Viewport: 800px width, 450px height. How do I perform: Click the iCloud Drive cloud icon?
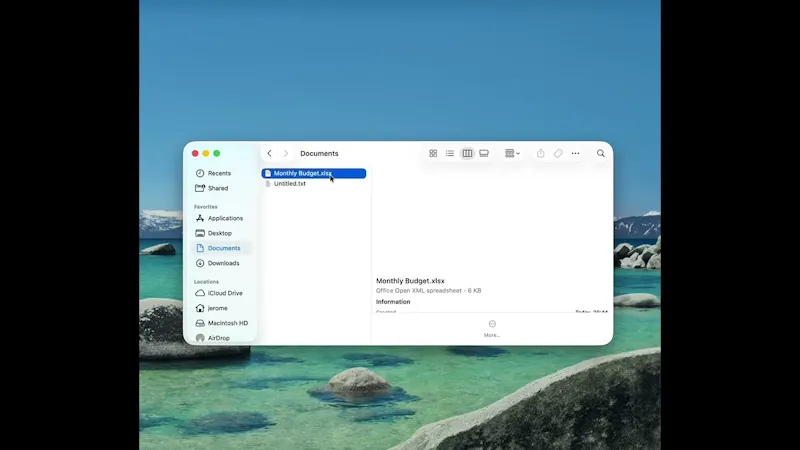(x=200, y=293)
